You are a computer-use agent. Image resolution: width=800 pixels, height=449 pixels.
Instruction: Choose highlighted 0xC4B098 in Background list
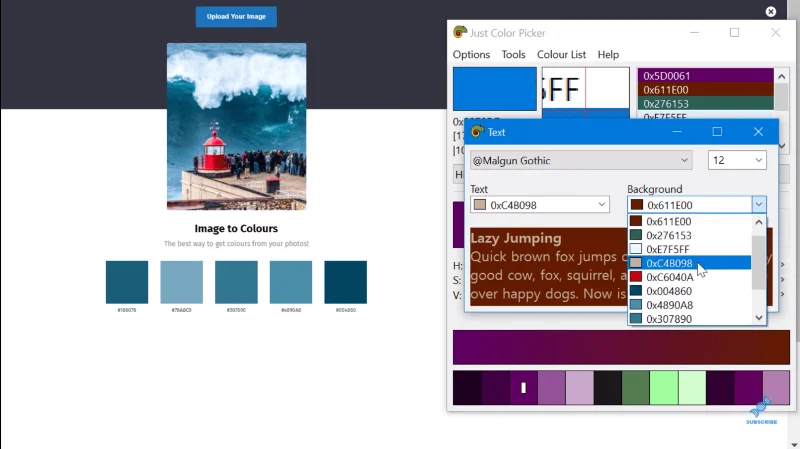coord(690,263)
